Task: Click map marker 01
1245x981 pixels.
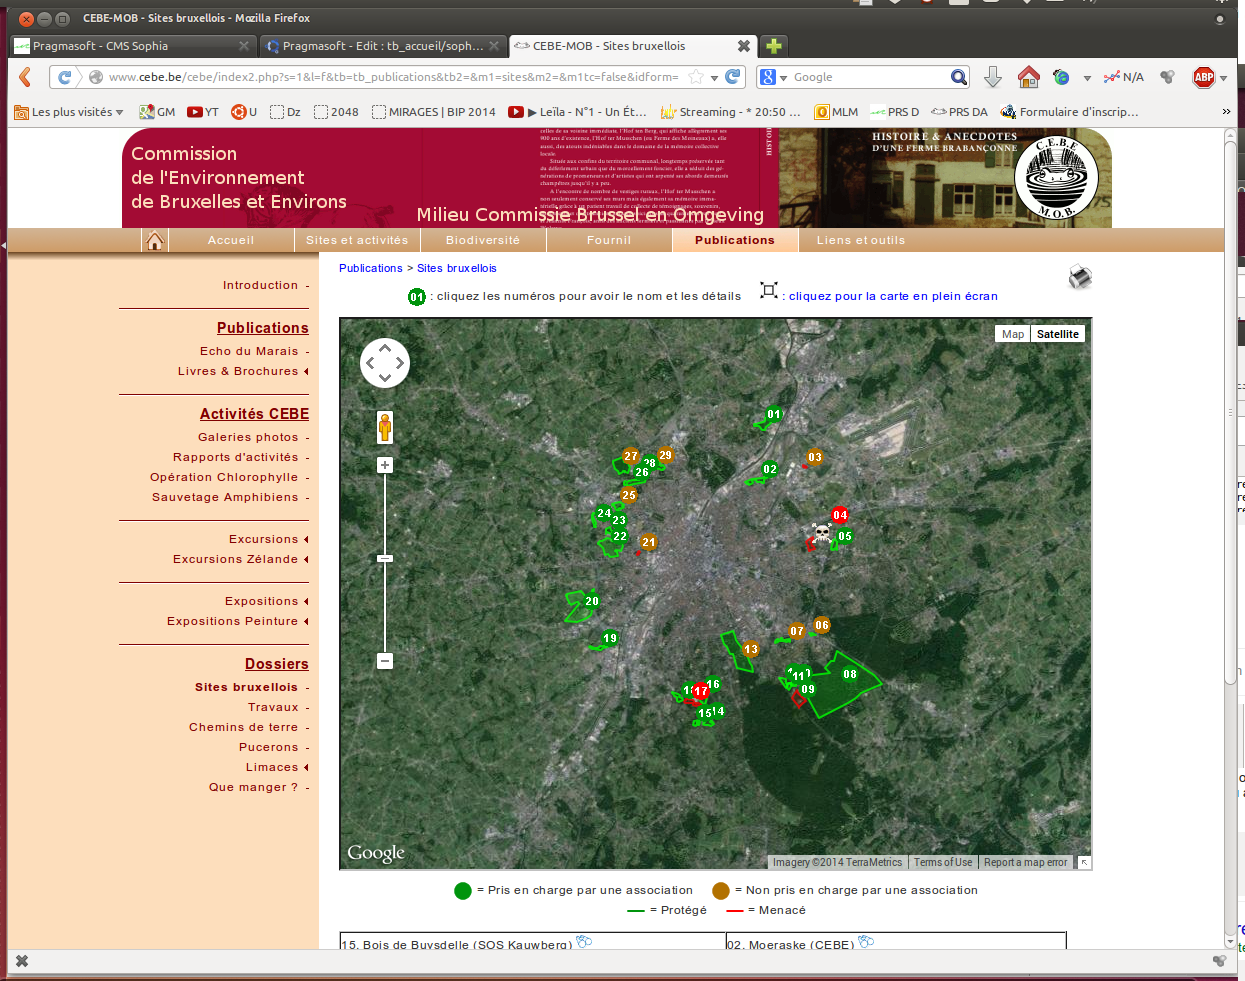Action: [x=774, y=414]
